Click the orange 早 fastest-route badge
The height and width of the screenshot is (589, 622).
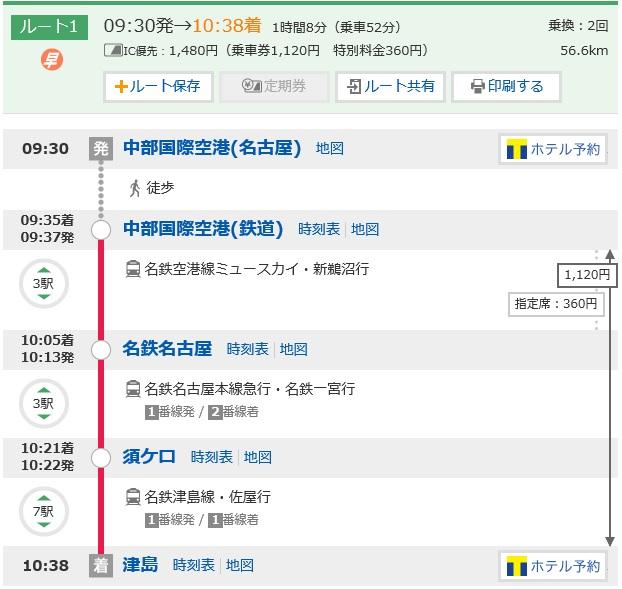pos(52,59)
